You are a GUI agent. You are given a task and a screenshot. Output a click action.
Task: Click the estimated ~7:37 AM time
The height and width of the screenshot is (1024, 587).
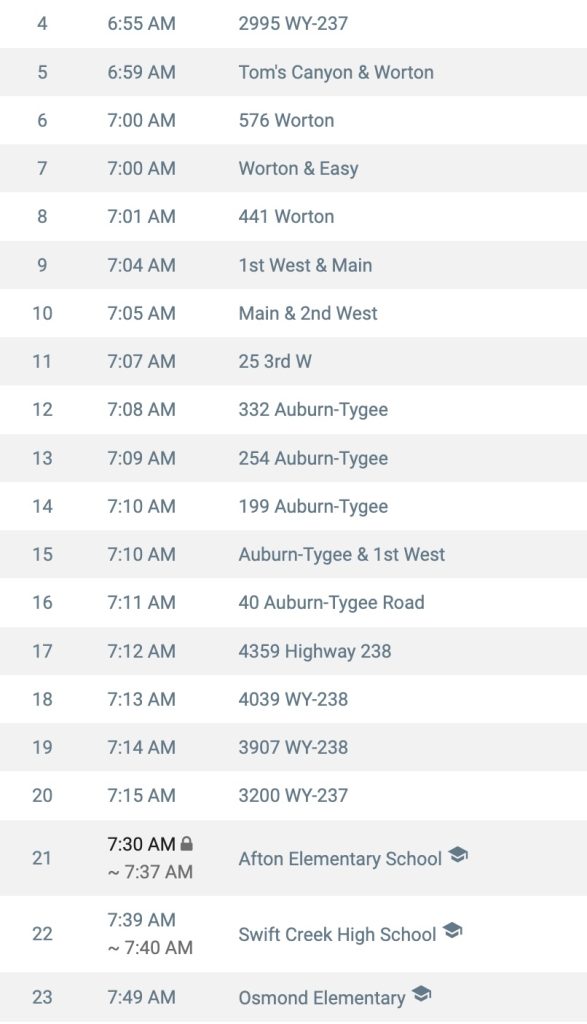[x=150, y=872]
